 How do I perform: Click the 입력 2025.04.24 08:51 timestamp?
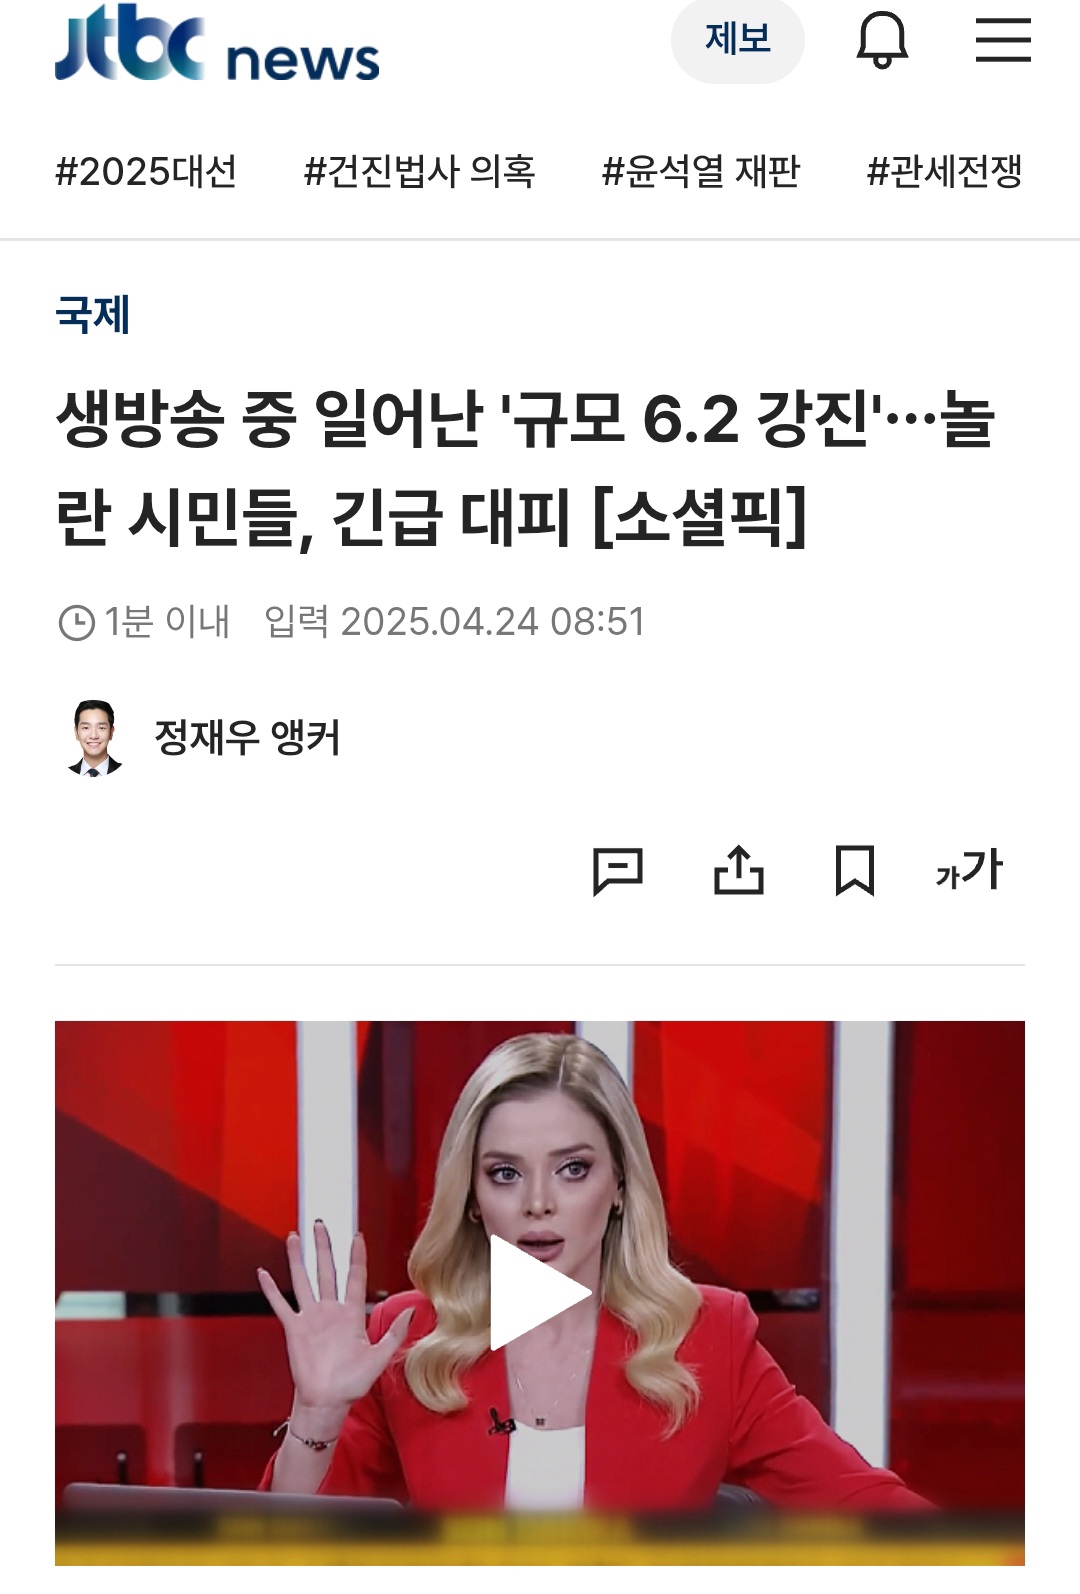454,622
